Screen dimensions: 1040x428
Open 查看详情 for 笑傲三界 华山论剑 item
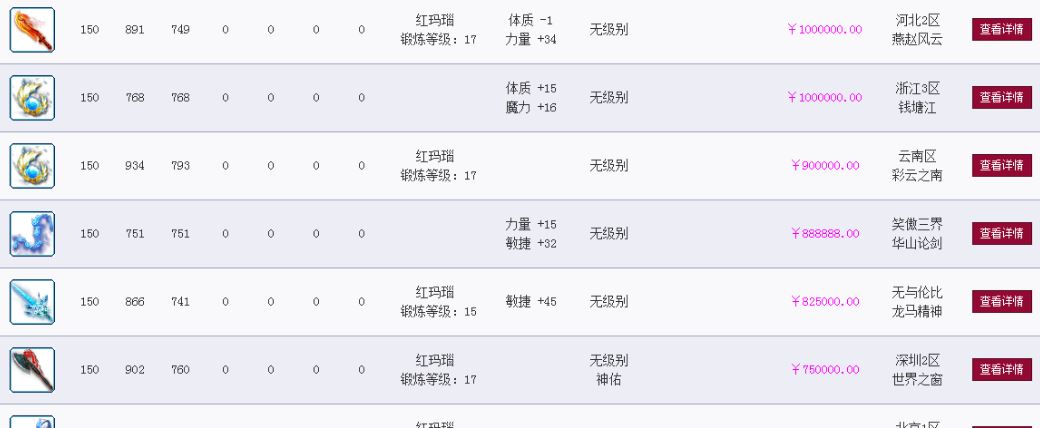(1002, 234)
